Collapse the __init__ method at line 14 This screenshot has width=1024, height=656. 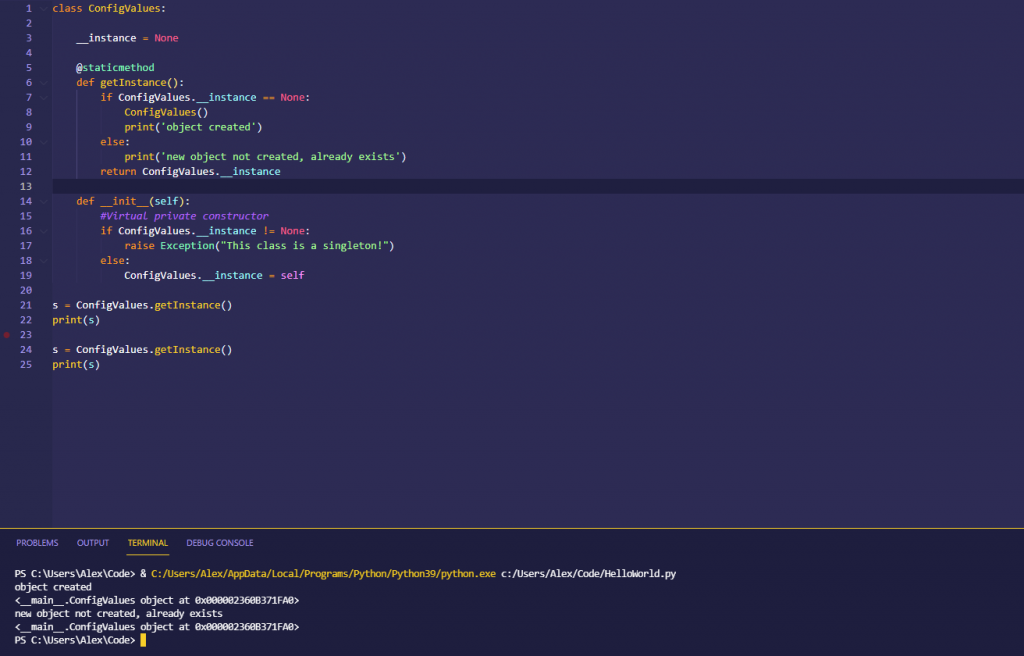pos(44,201)
